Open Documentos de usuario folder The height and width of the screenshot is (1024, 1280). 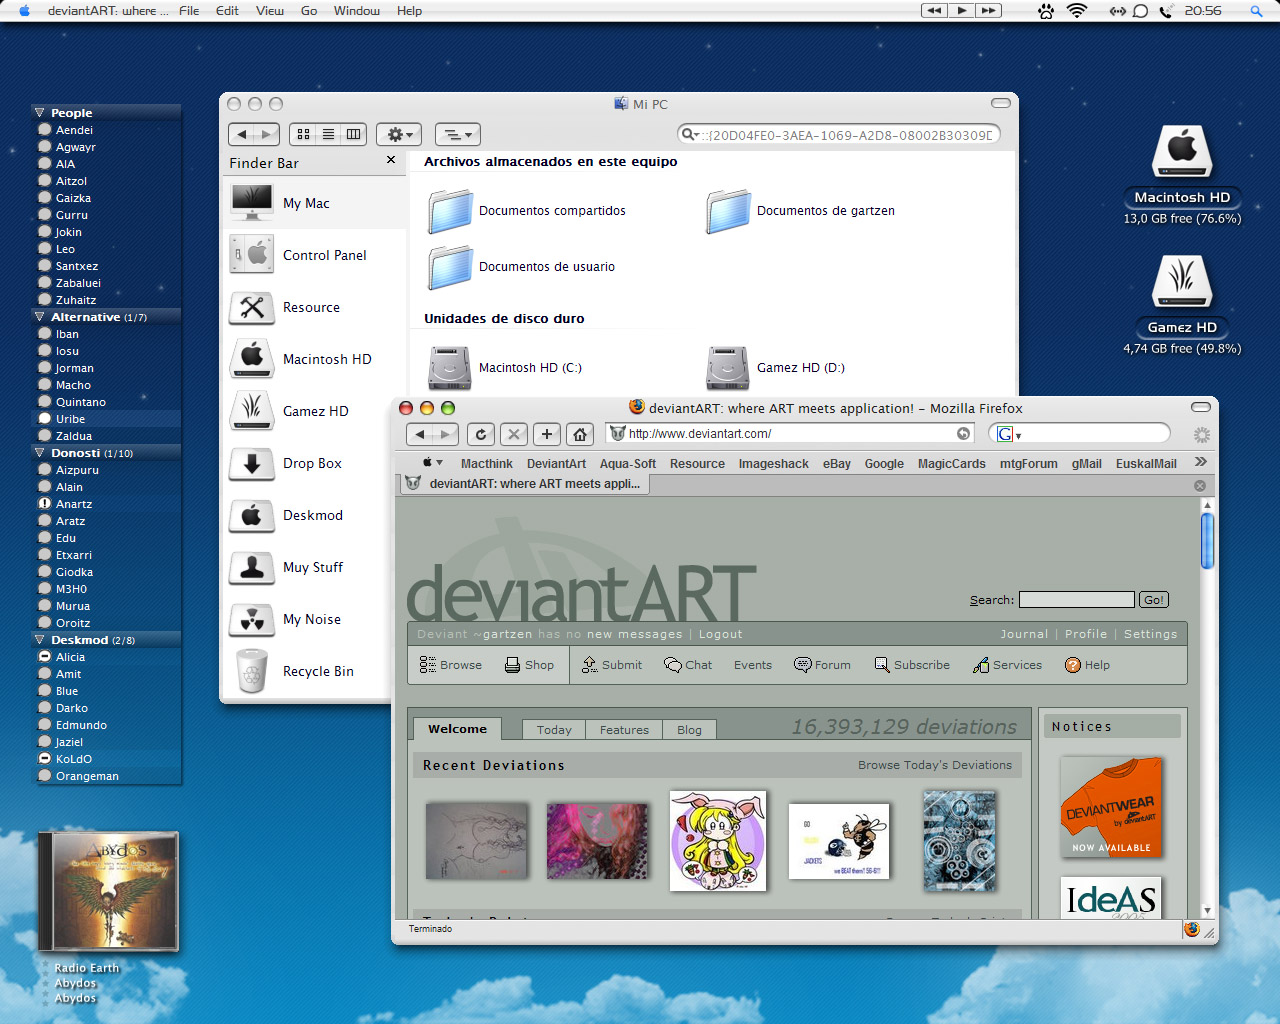[522, 267]
